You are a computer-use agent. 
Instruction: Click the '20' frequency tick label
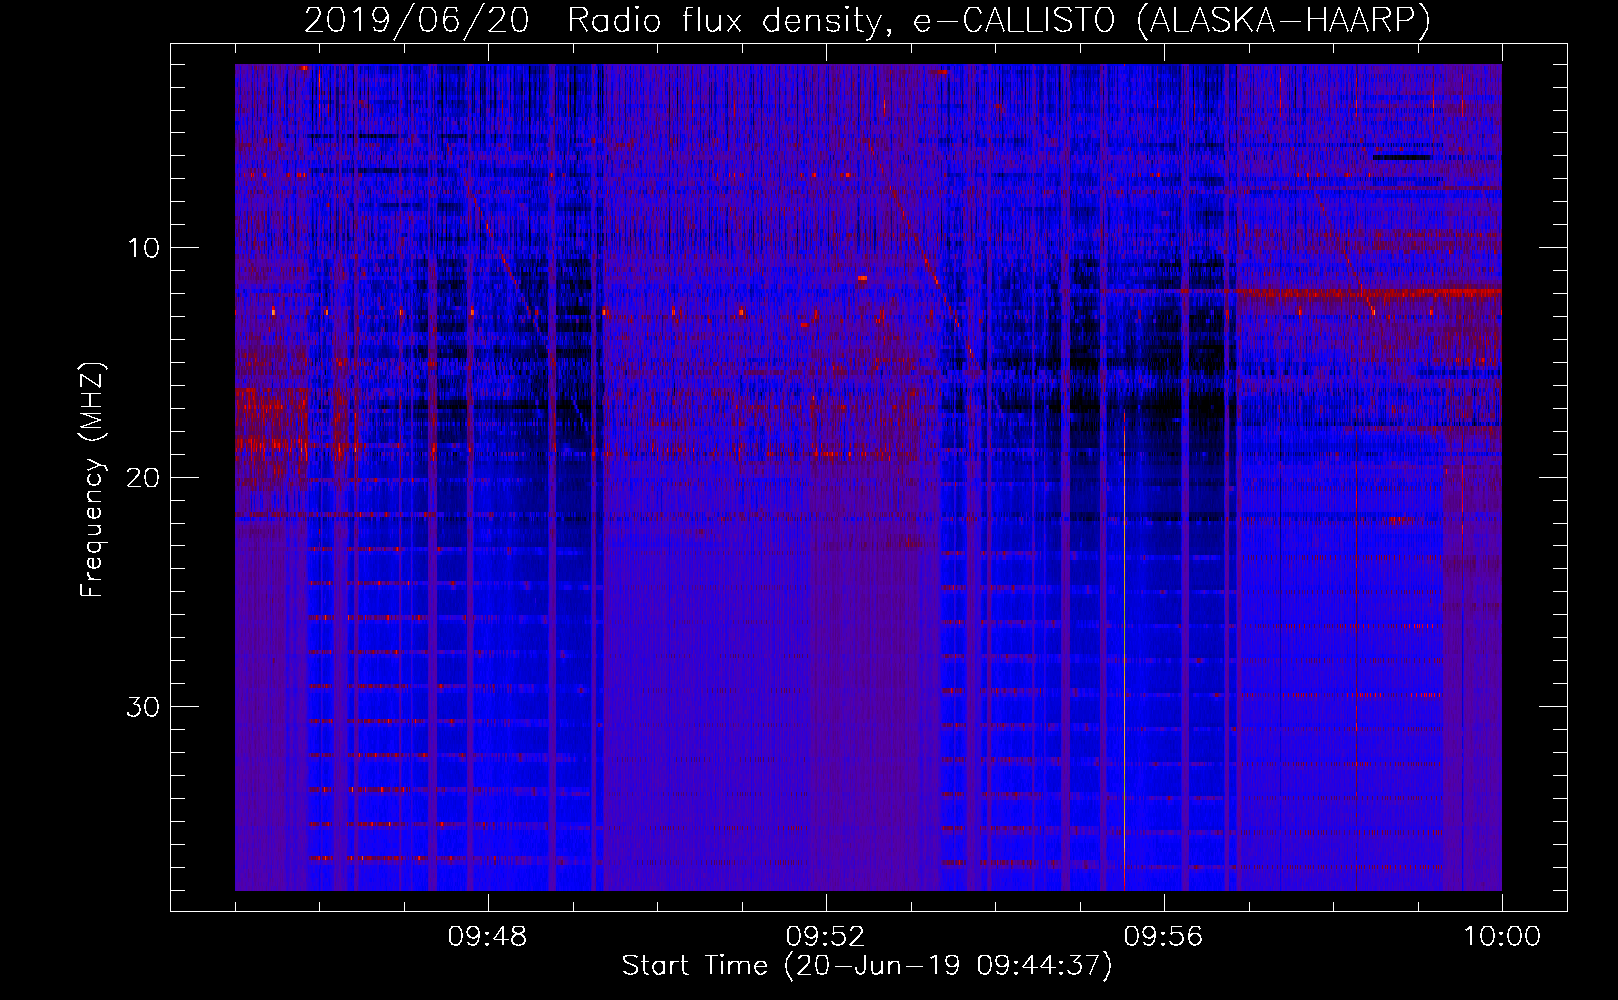coord(144,477)
